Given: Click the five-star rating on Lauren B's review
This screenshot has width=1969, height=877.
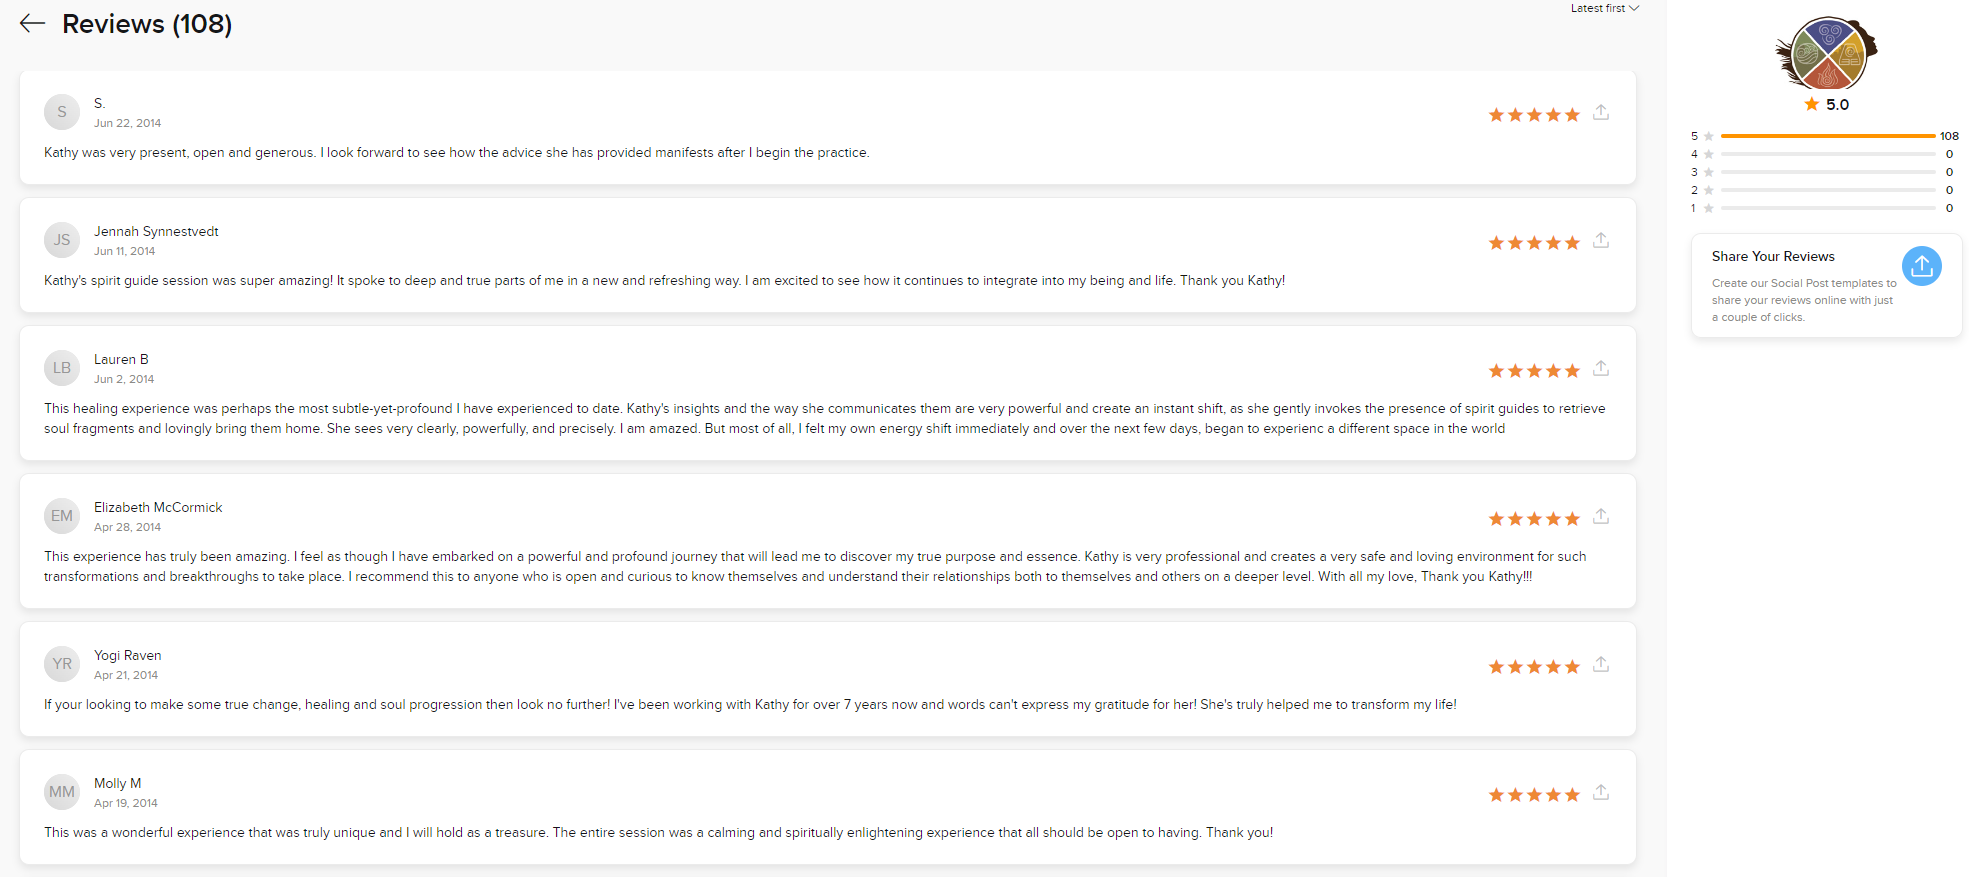Looking at the screenshot, I should [1534, 371].
